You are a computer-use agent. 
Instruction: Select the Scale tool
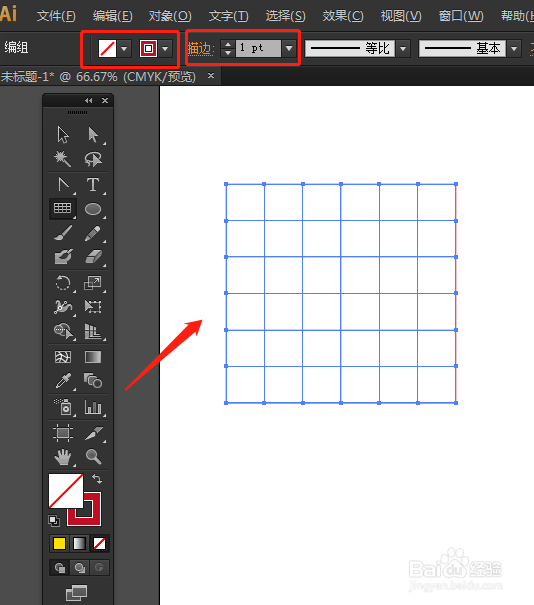(x=93, y=283)
